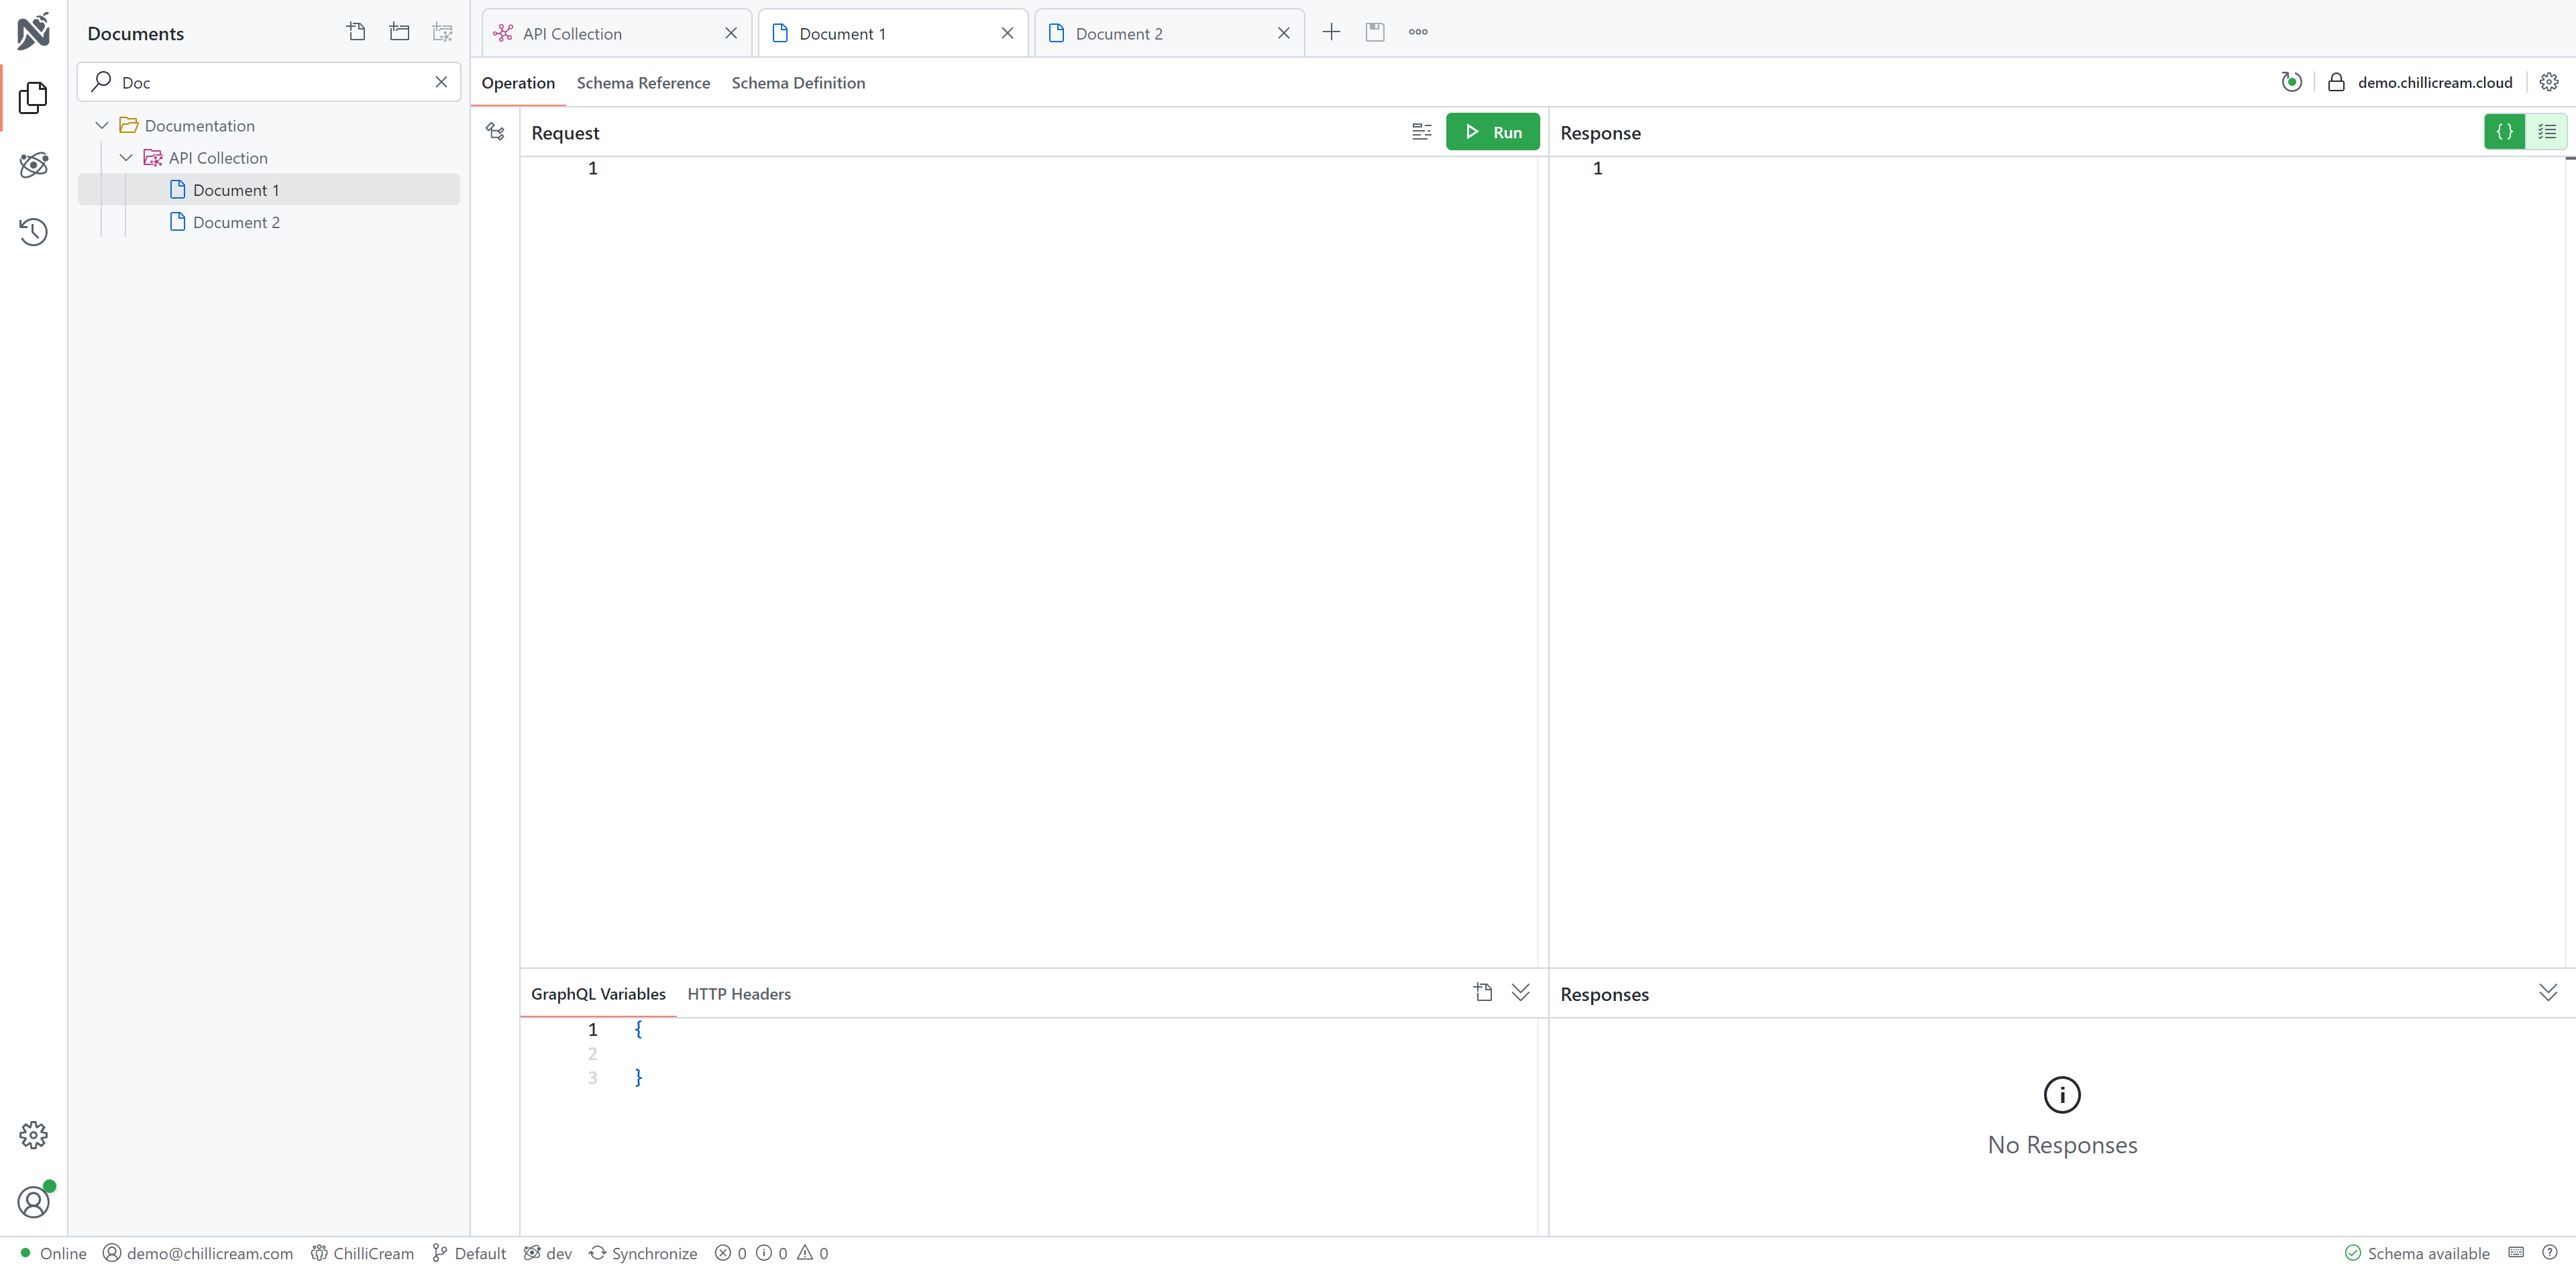This screenshot has width=2576, height=1268.
Task: Open the History sidebar icon
Action: (33, 232)
